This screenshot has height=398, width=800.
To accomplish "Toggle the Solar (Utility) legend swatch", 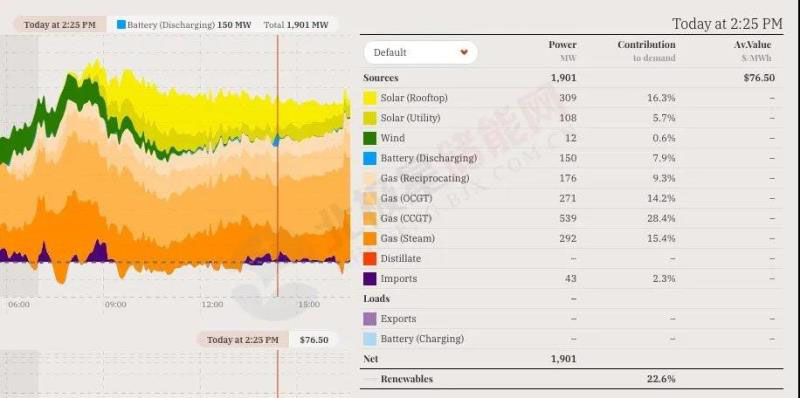I will coord(370,118).
